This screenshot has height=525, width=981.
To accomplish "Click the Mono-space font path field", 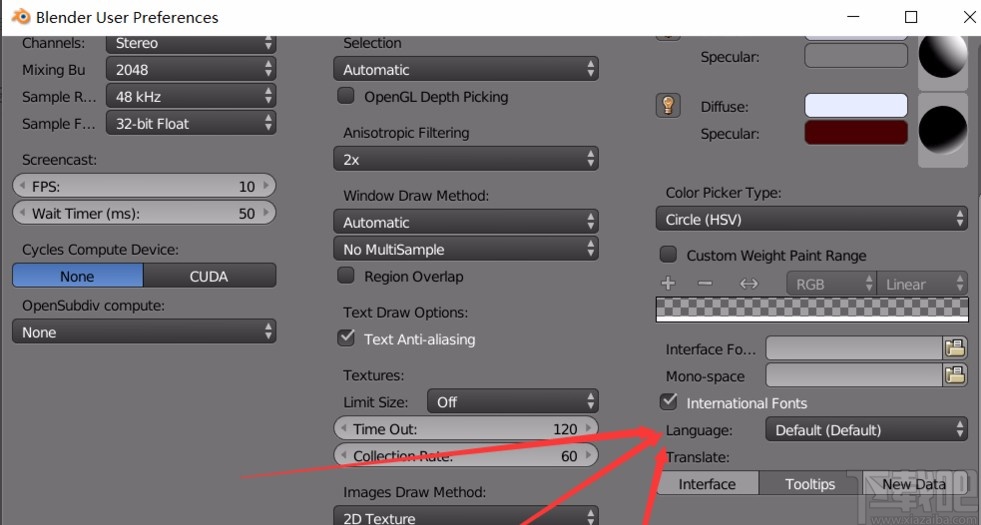I will tap(854, 375).
